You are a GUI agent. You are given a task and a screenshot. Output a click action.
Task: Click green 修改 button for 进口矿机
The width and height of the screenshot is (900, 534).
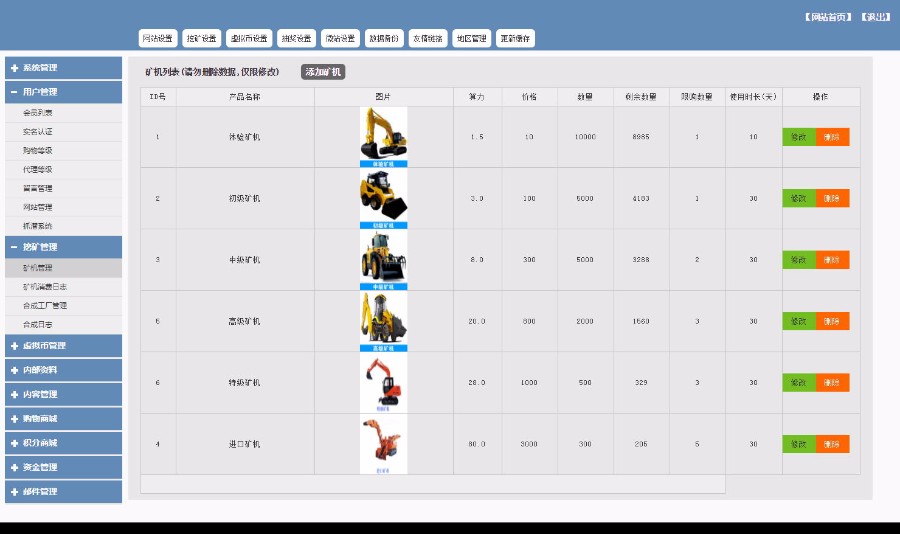click(x=799, y=444)
